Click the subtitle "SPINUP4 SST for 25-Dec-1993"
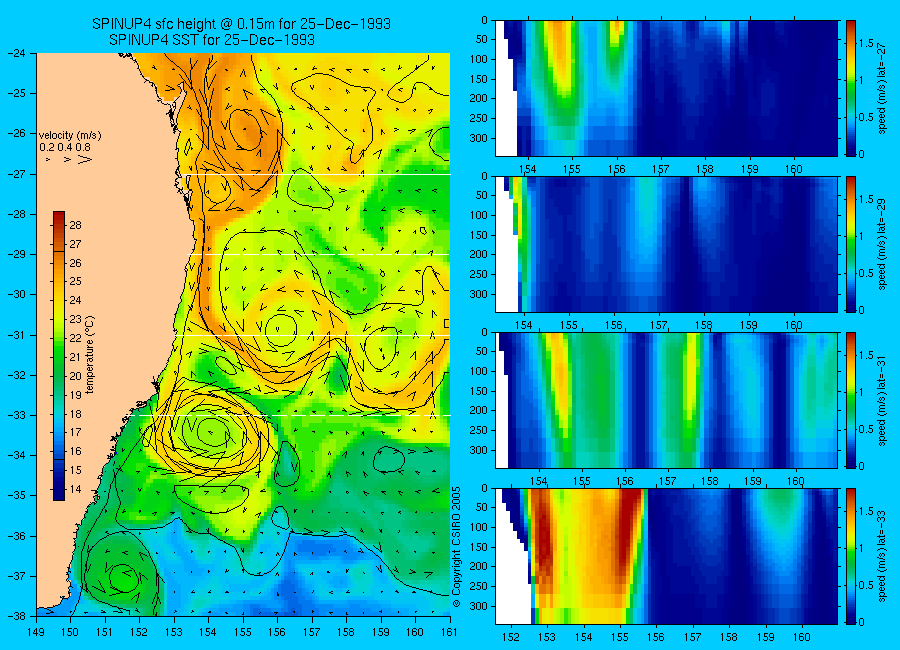Viewport: 900px width, 650px height. click(x=212, y=40)
